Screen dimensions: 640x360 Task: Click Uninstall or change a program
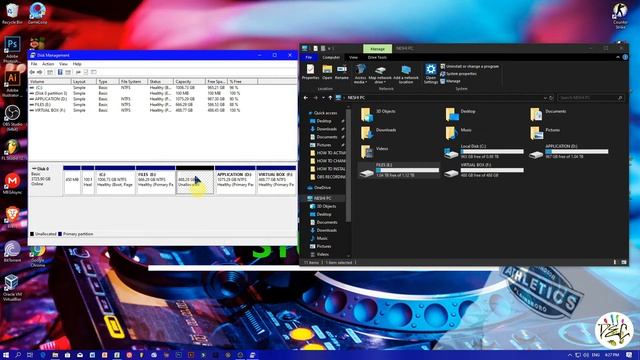(x=469, y=67)
